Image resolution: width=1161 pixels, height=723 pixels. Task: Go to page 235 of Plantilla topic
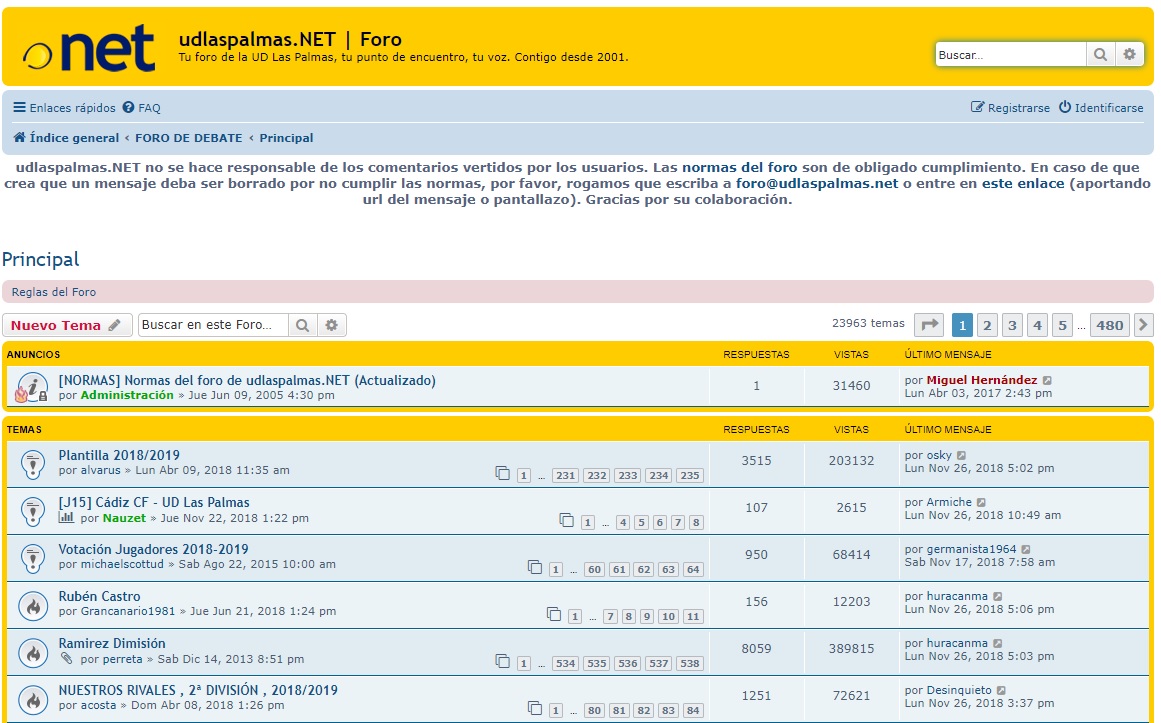click(689, 476)
